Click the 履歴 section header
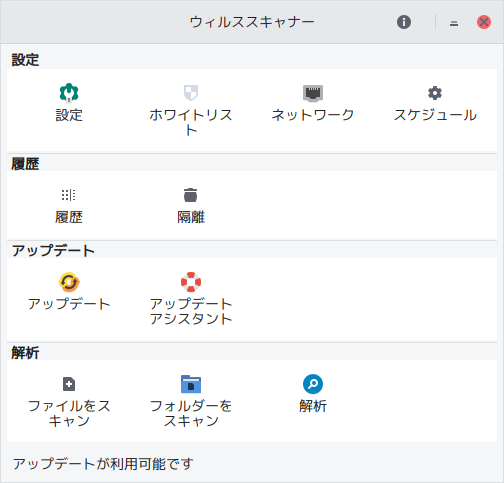 (x=25, y=164)
